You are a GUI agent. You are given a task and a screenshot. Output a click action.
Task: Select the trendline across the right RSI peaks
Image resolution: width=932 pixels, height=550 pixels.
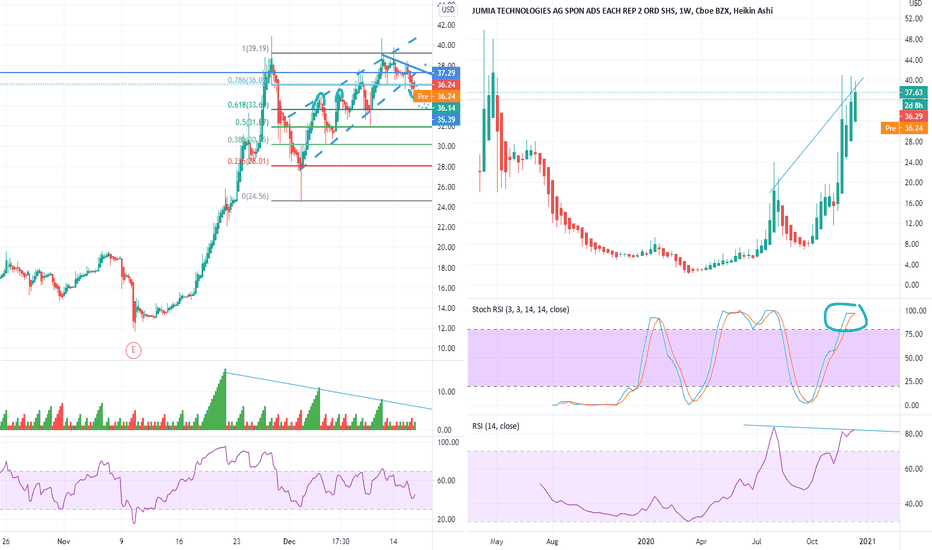[x=821, y=428]
